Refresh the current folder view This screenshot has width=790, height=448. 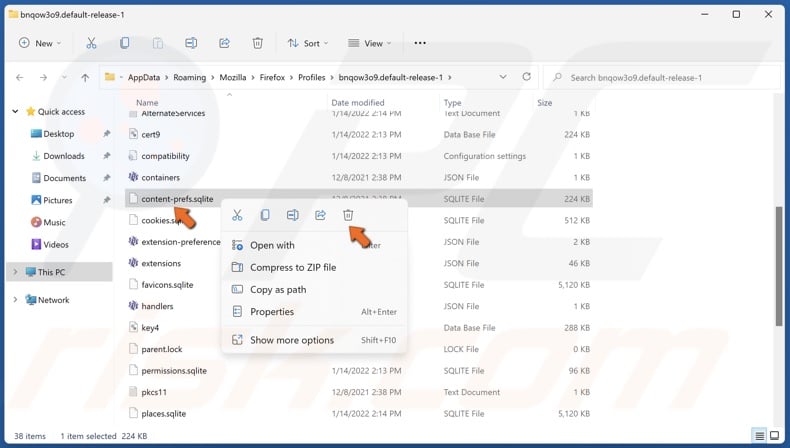click(x=526, y=77)
